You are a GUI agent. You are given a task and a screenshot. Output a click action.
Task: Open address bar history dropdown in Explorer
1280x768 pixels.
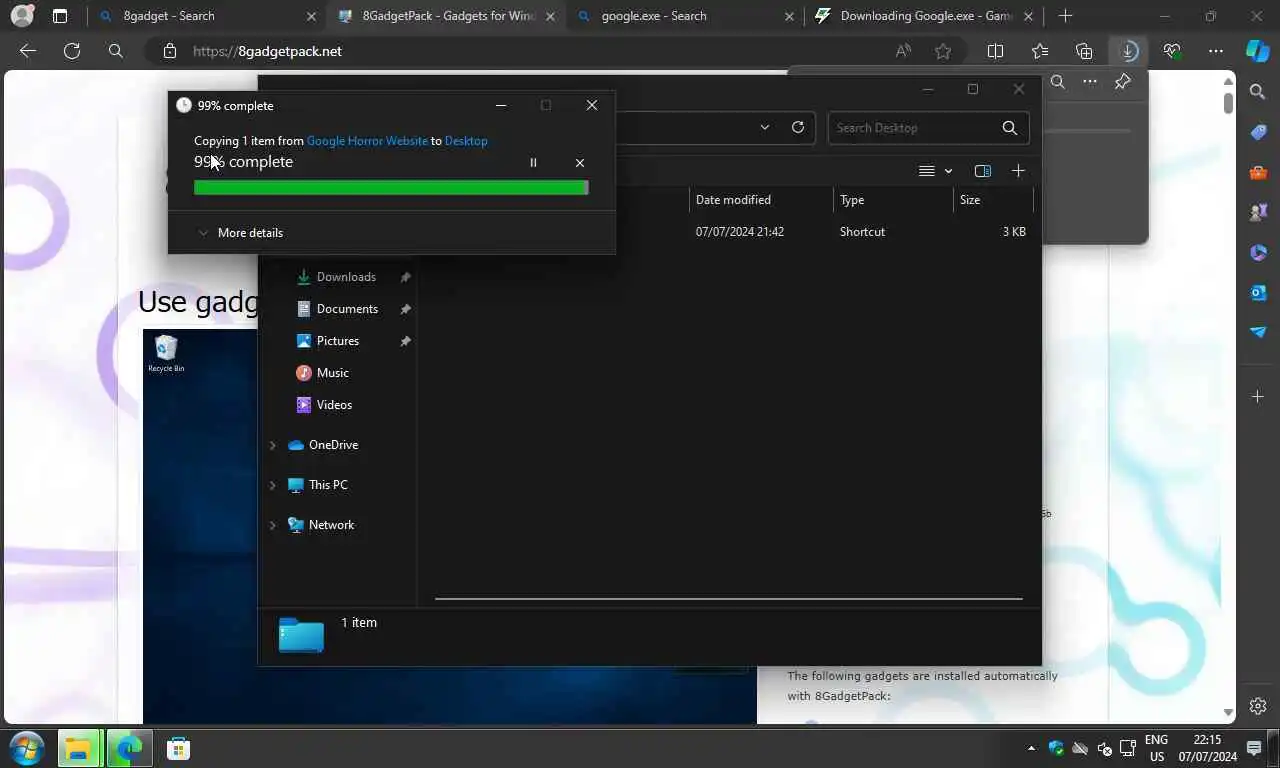(765, 127)
